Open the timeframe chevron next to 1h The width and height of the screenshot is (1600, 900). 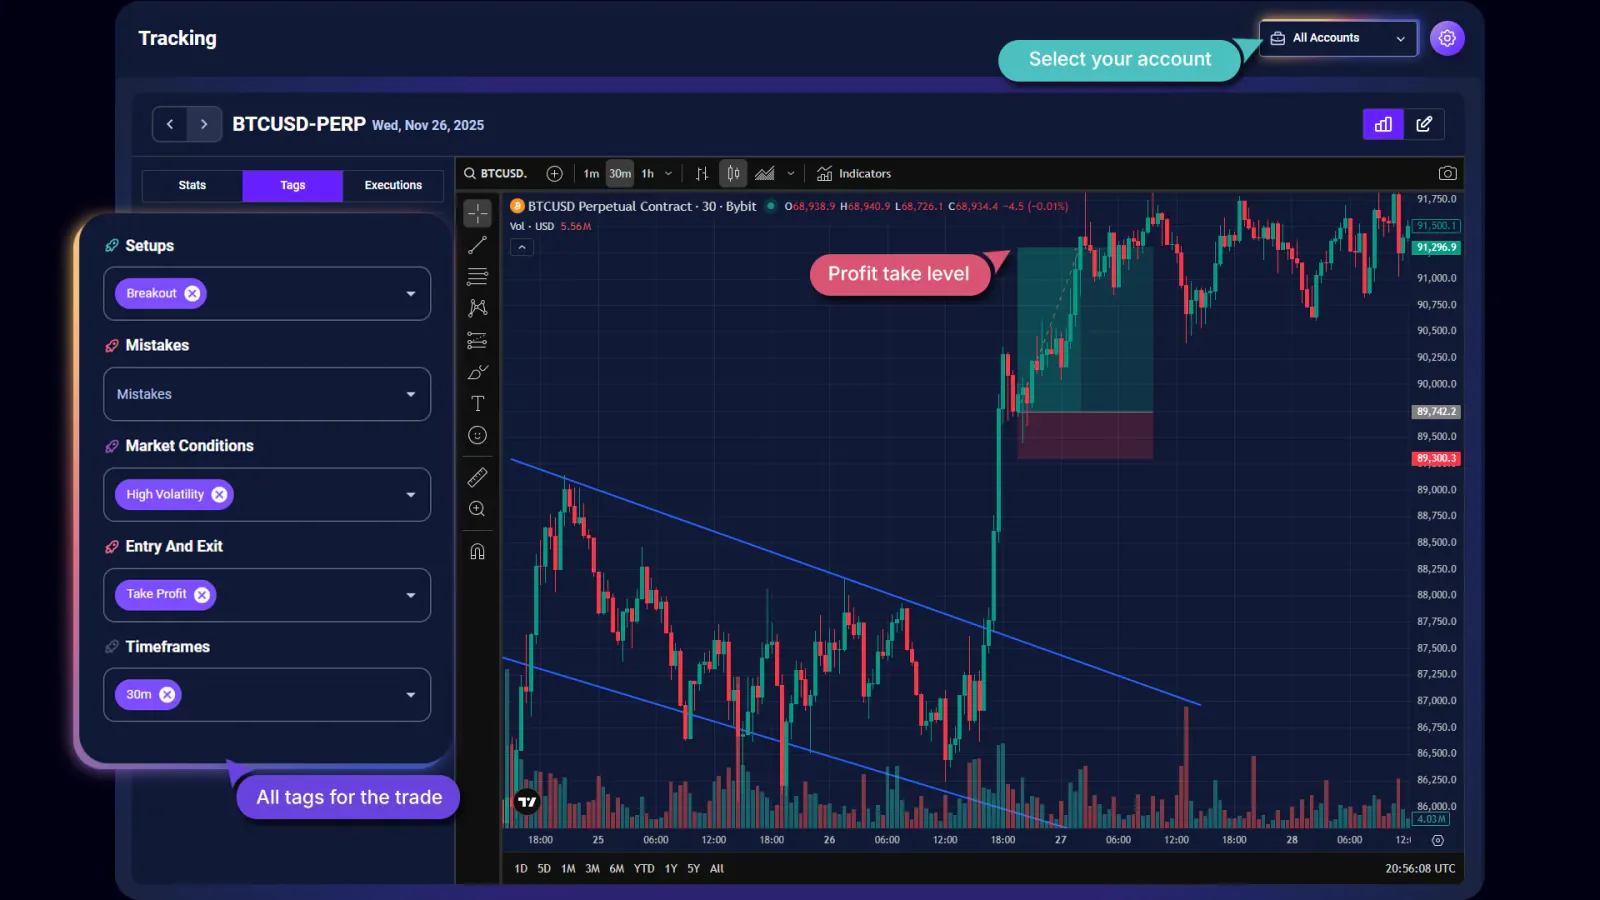[668, 173]
